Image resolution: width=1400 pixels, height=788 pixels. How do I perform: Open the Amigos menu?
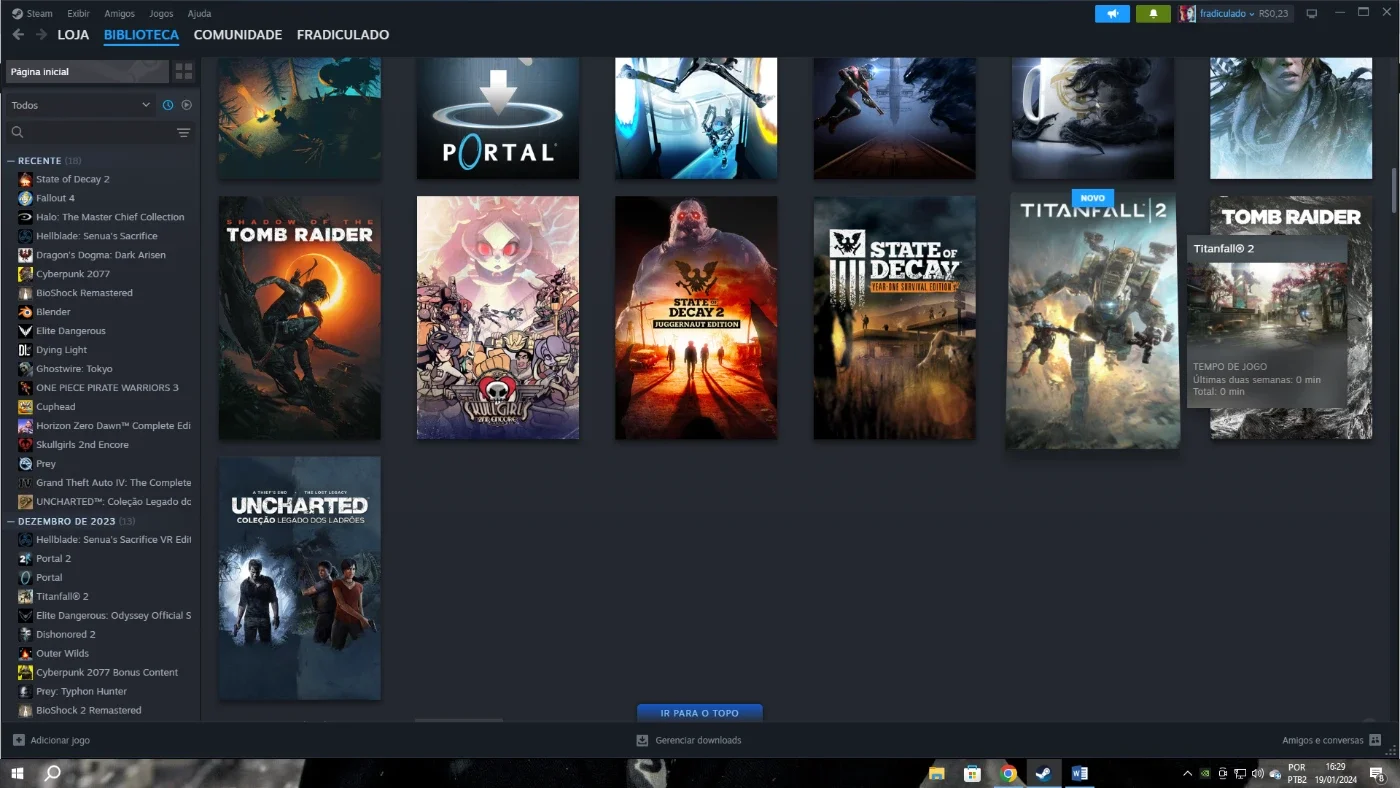pyautogui.click(x=119, y=14)
